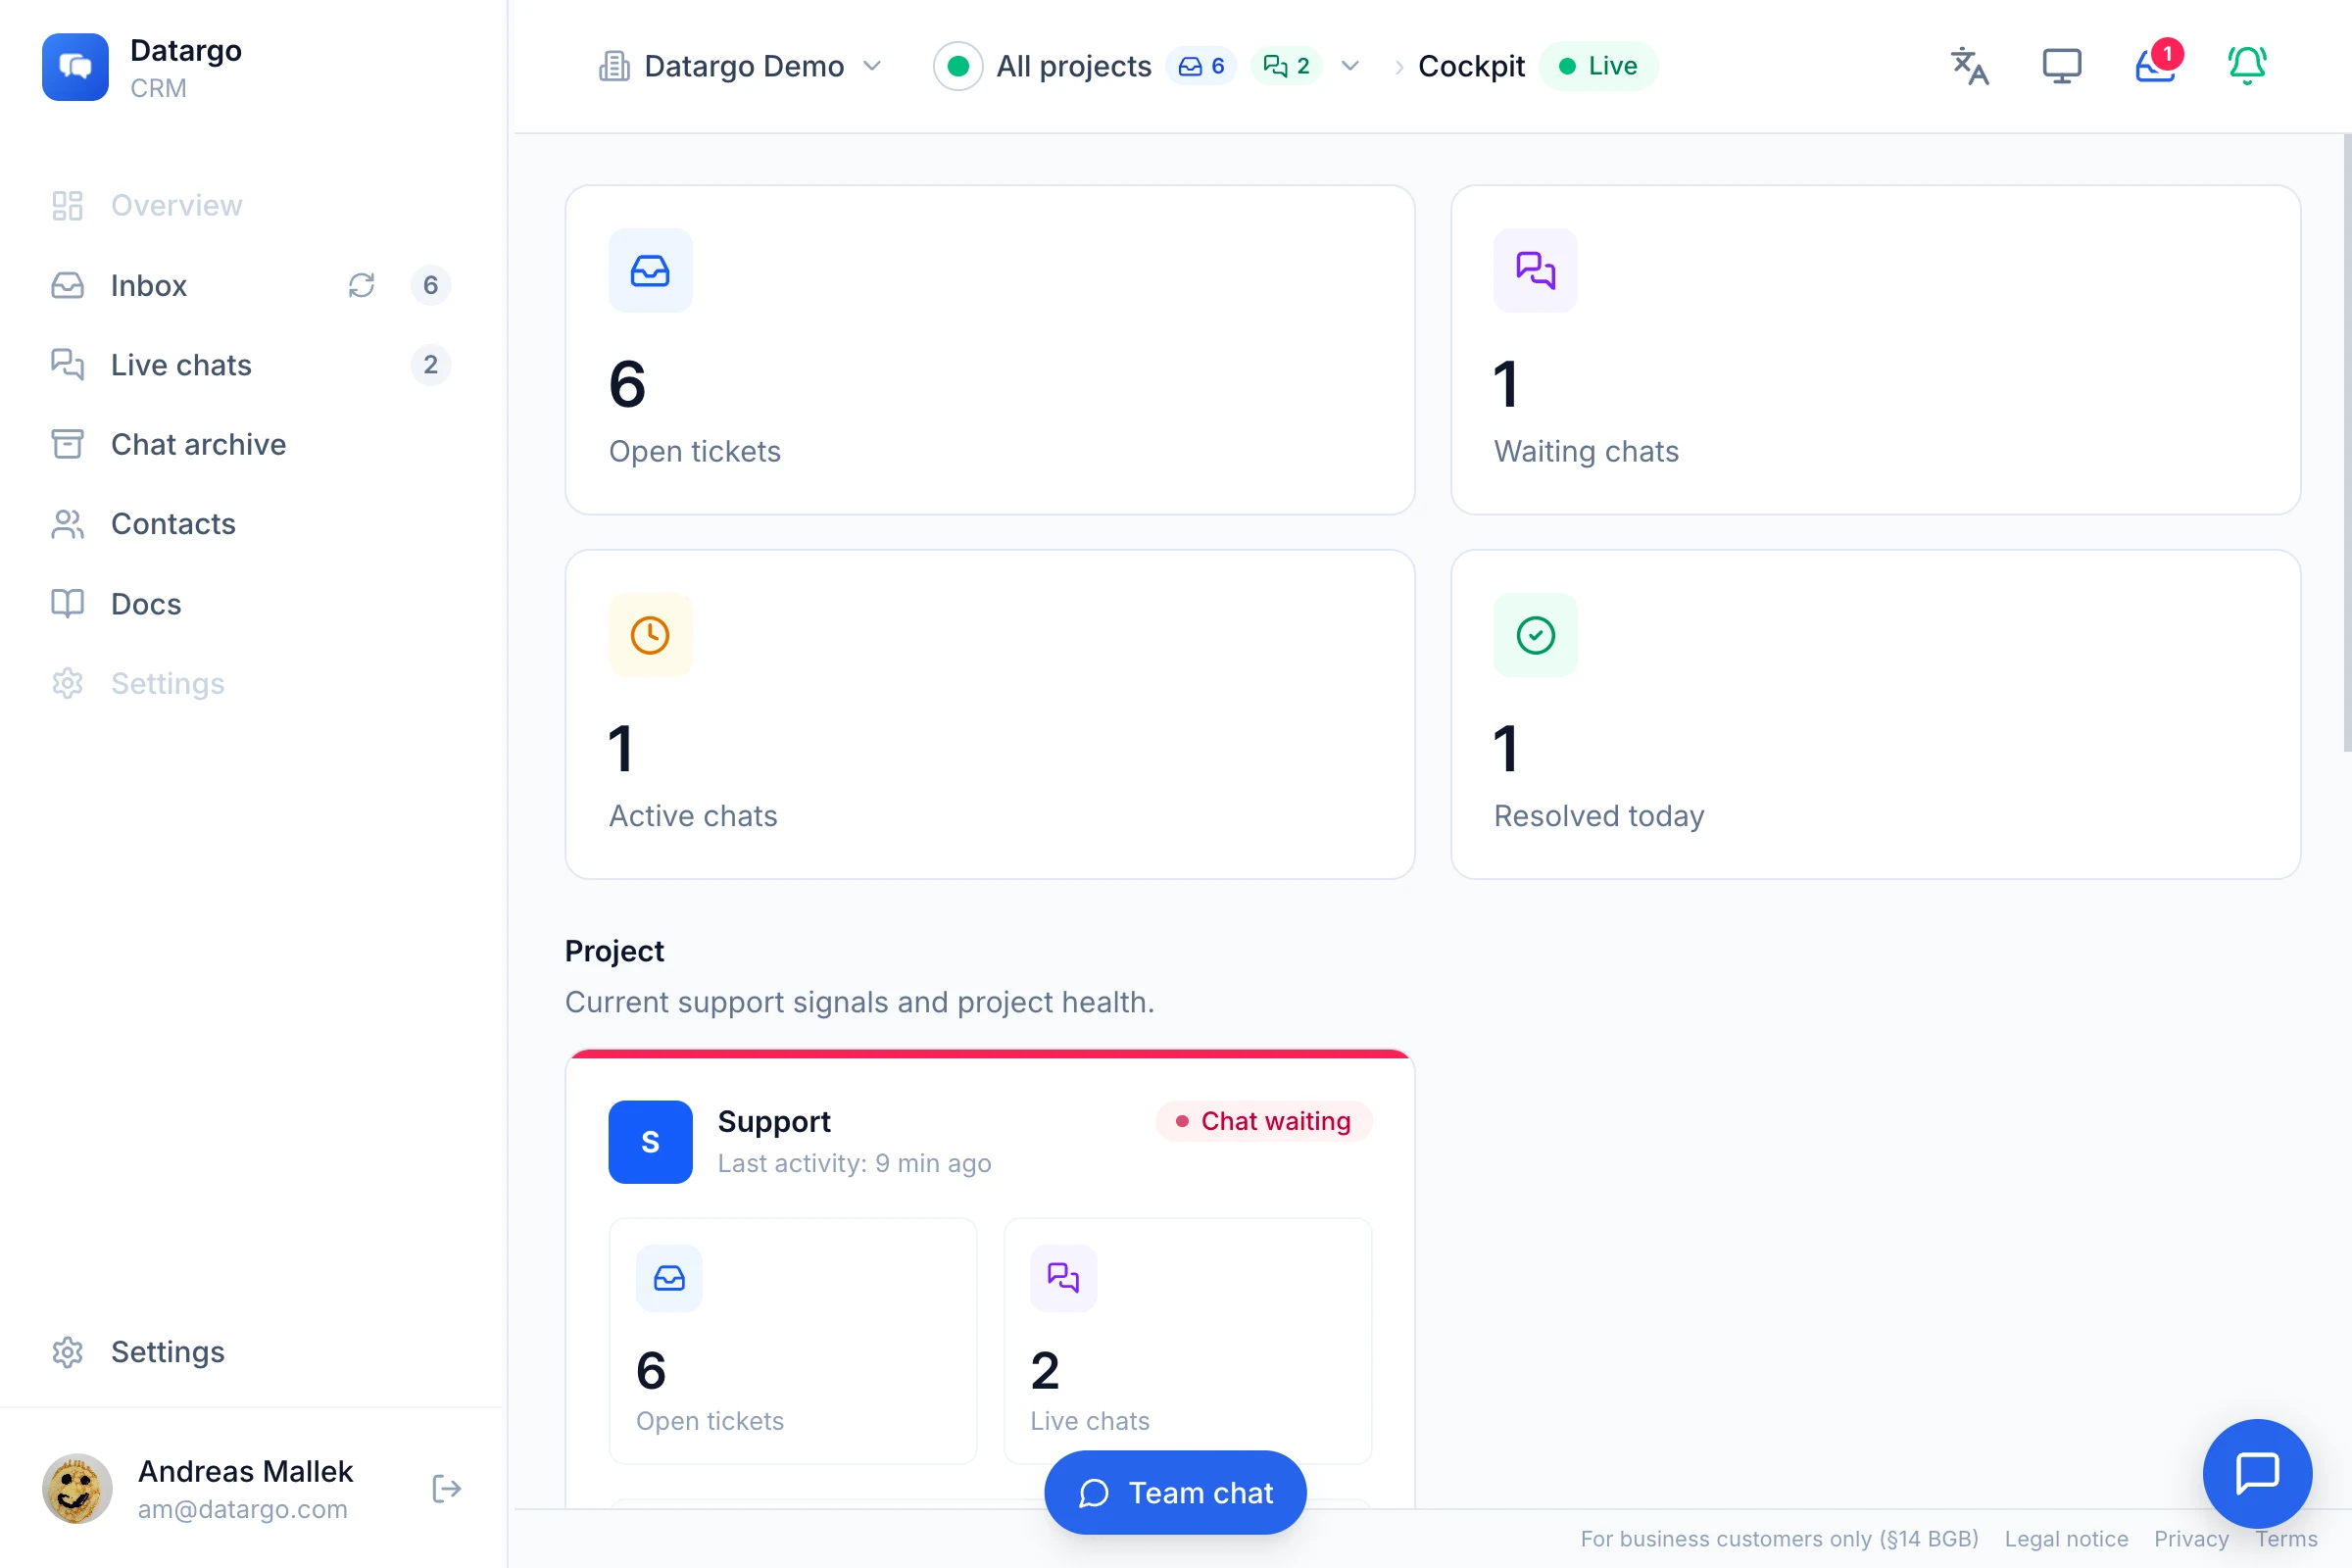Click the Resolved today checkmark icon
Screen dimensions: 2352x1568
(x=1535, y=635)
